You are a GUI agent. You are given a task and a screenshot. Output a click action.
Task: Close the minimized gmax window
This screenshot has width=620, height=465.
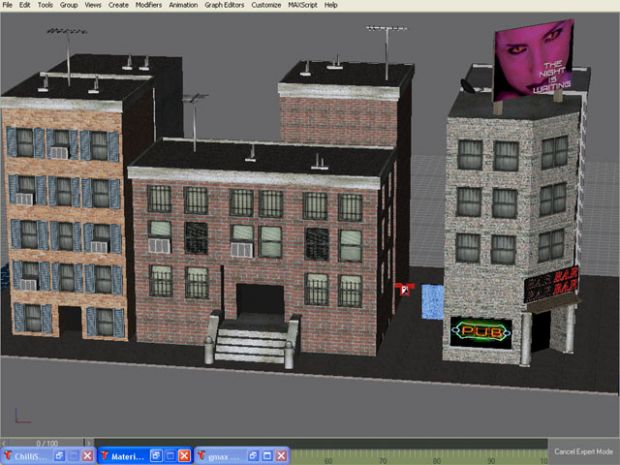pos(281,456)
